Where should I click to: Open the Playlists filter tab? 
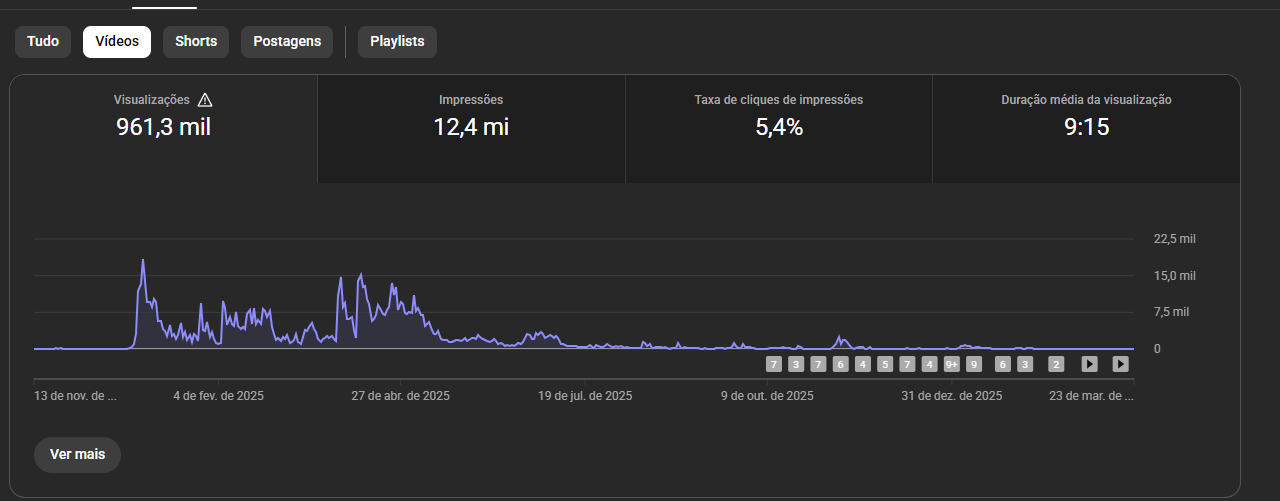pyautogui.click(x=397, y=42)
